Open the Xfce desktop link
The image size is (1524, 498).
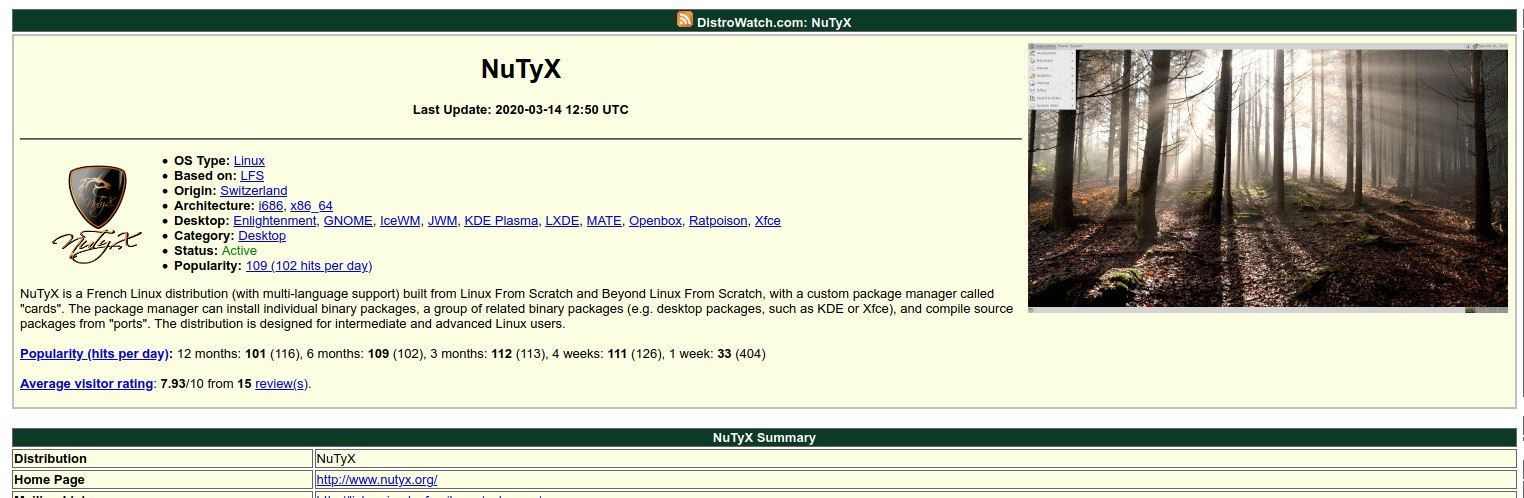(767, 221)
